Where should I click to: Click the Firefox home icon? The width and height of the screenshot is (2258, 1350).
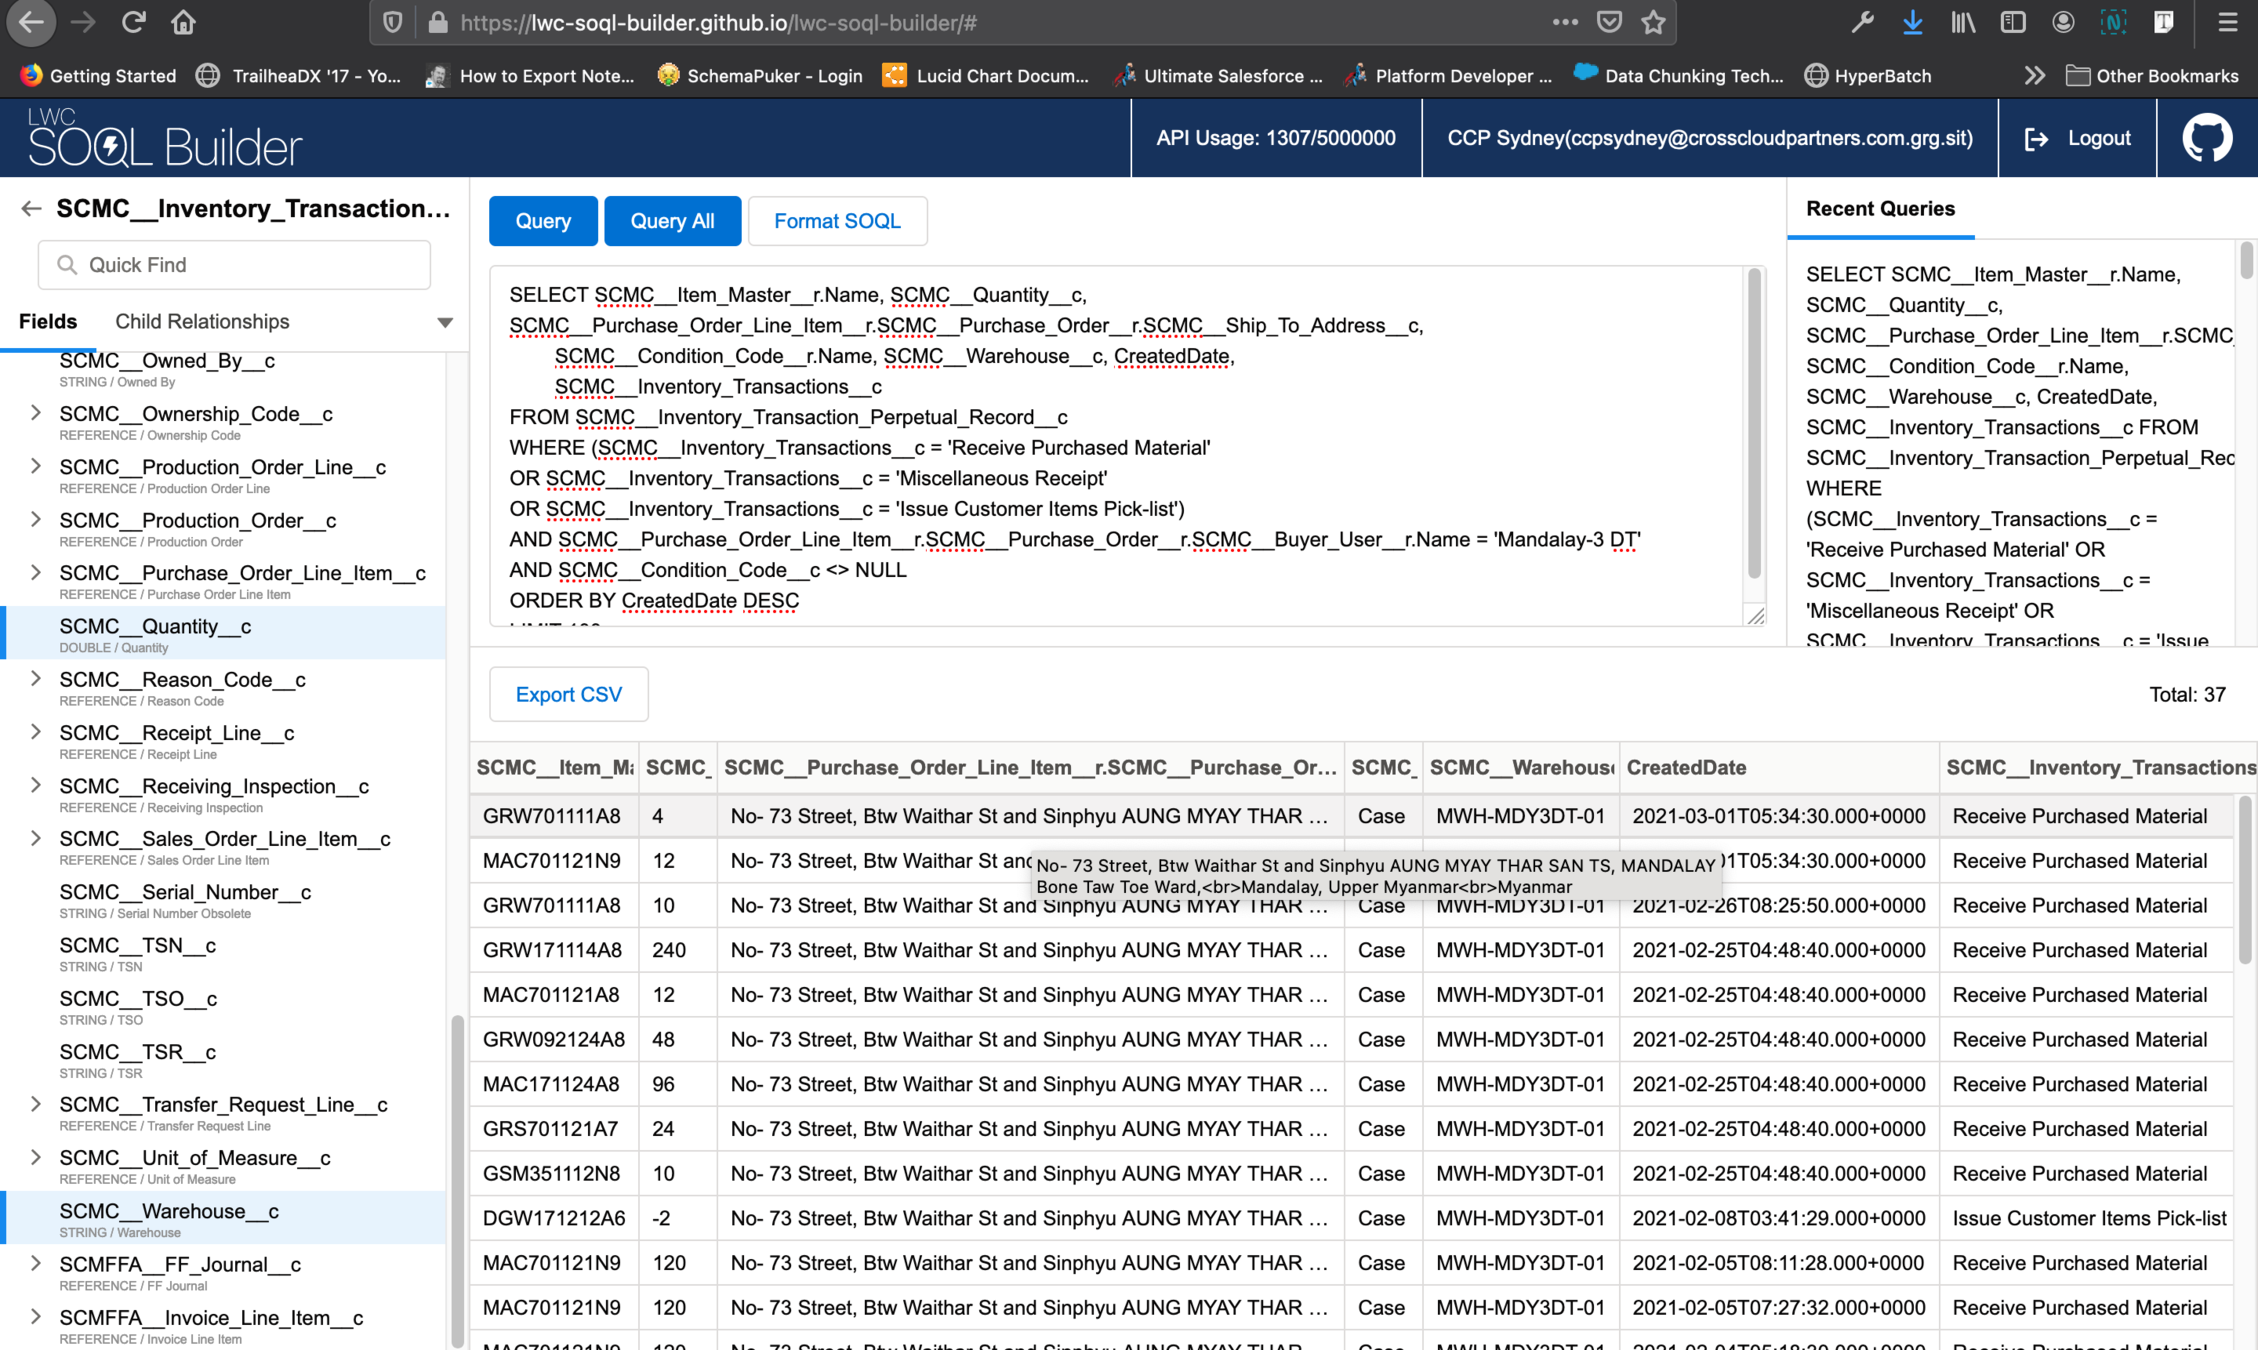coord(183,22)
